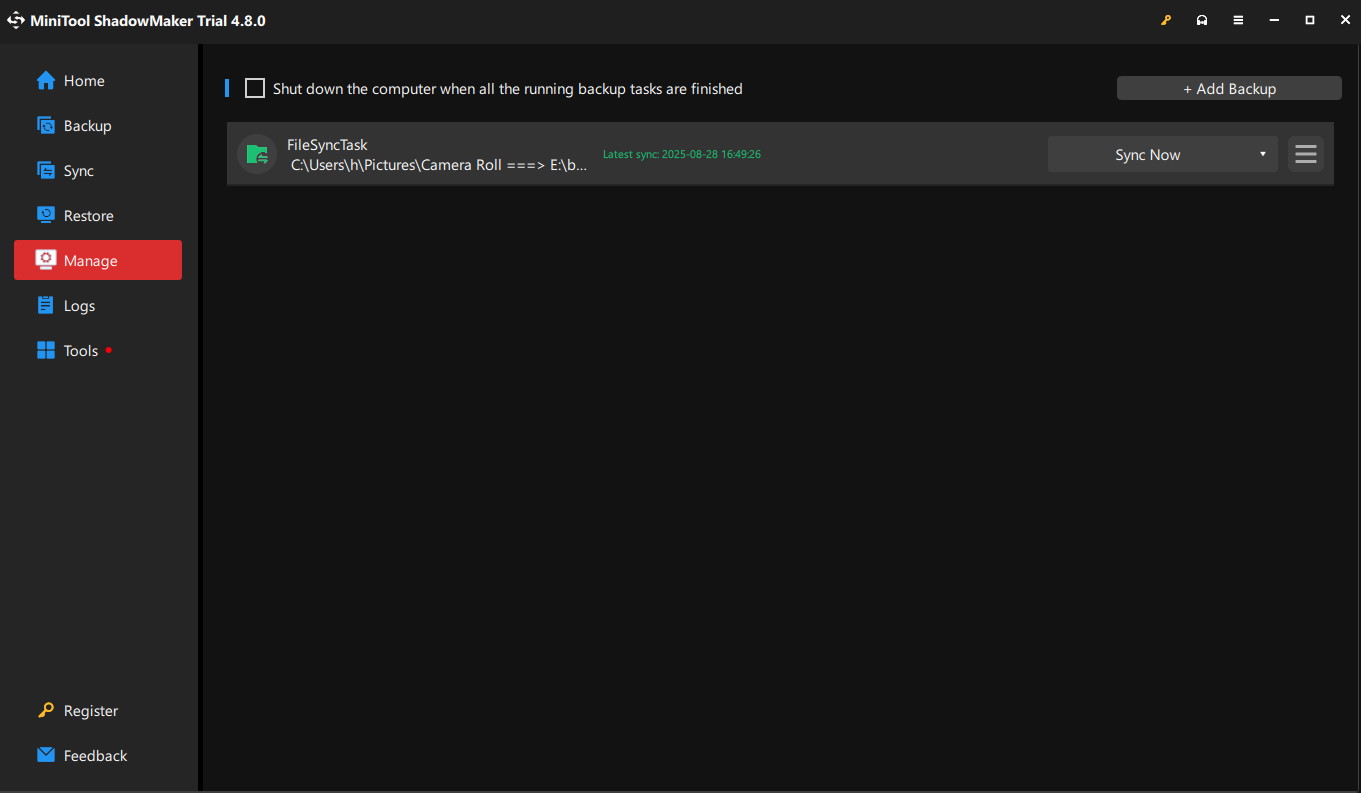Select the FileSyncTask path text
1361x793 pixels.
tap(439, 165)
